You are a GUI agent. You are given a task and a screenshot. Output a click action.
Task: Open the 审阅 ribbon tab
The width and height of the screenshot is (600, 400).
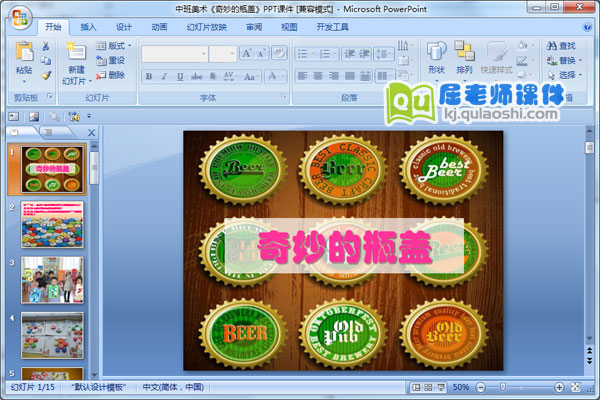[x=254, y=27]
